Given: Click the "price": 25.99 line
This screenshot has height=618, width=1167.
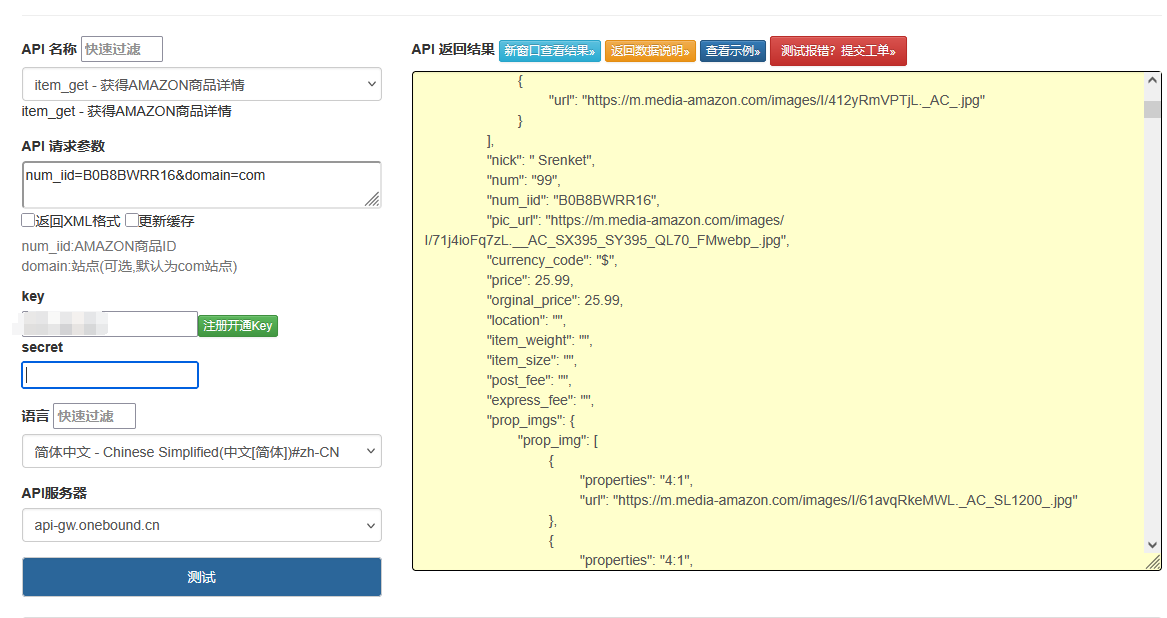Looking at the screenshot, I should (530, 280).
